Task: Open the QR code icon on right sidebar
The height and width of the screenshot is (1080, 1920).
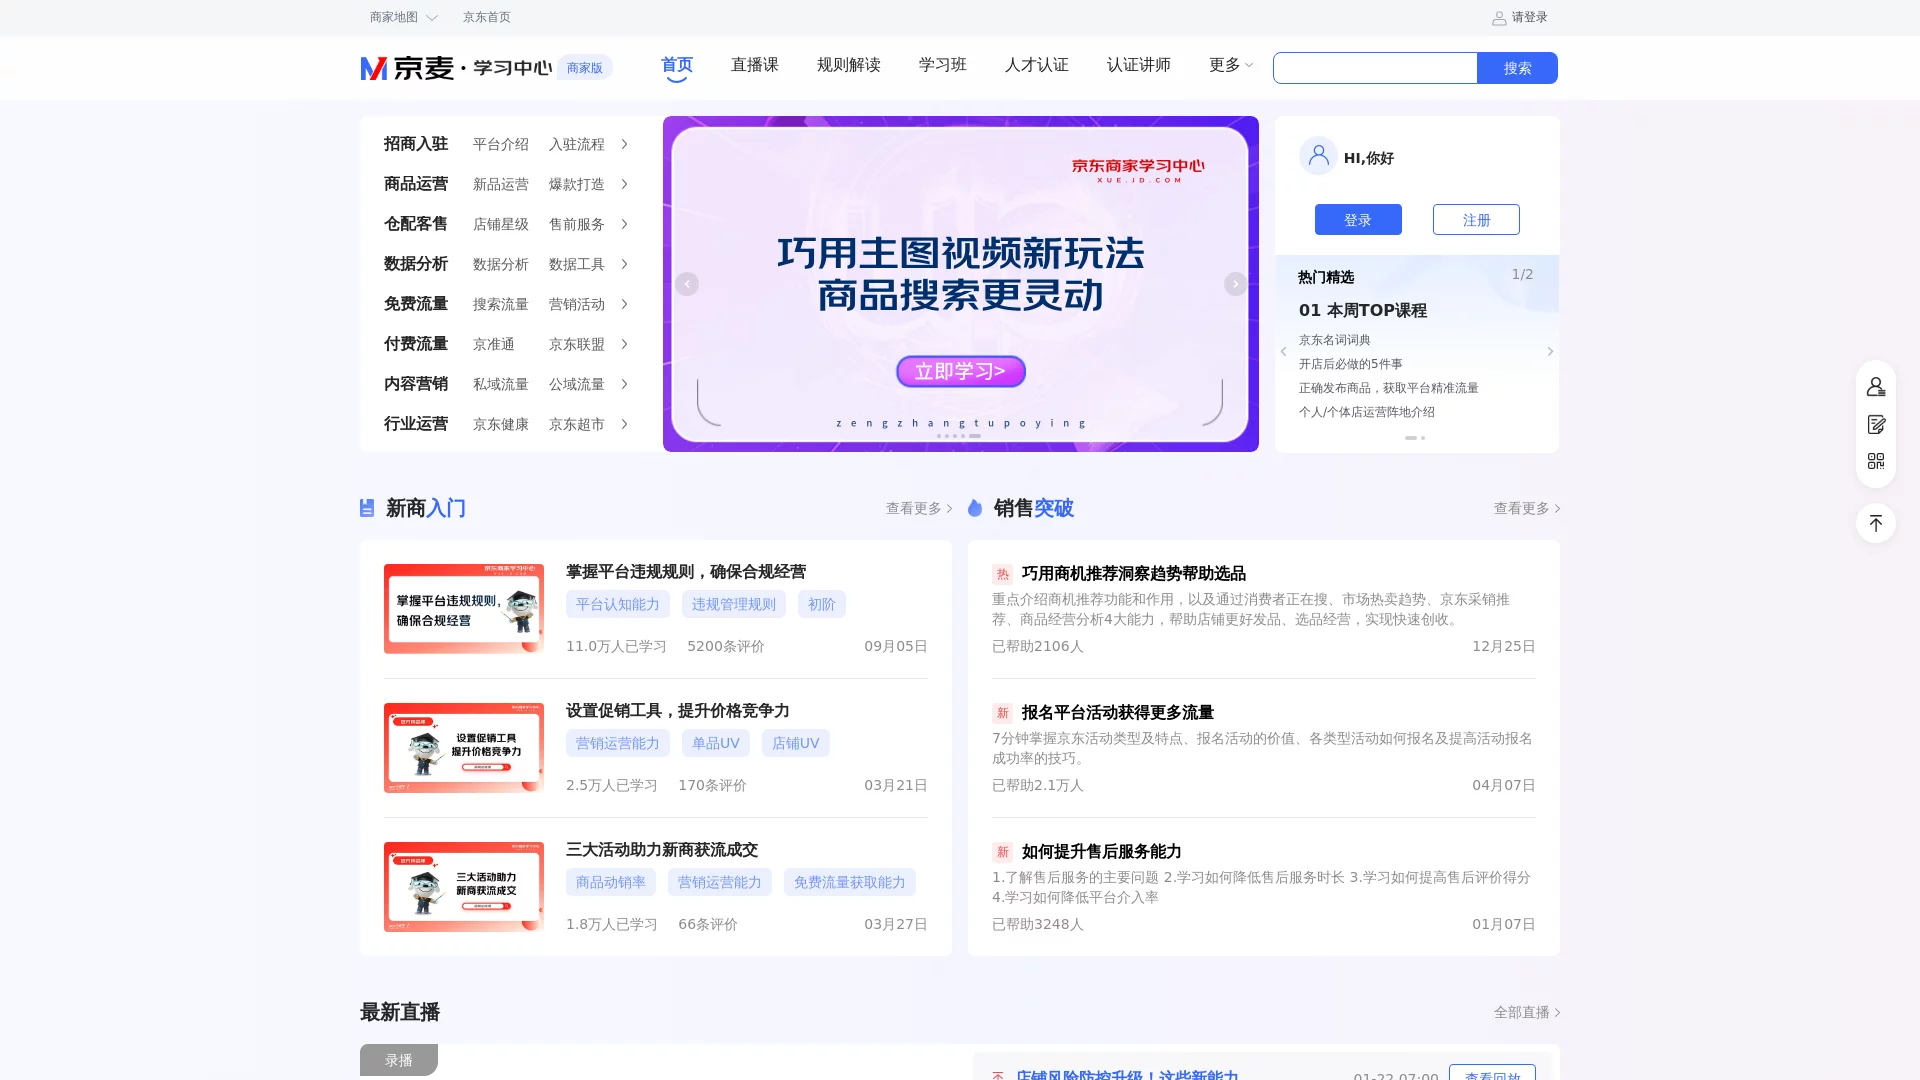Action: 1877,461
